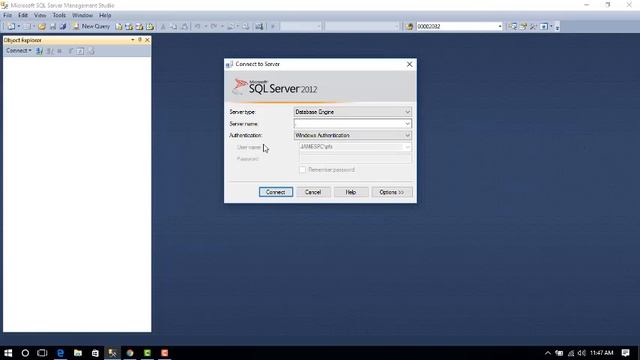Screen dimensions: 640x360
Task: Toggle auto-hide pin on Object Explorer
Action: click(x=140, y=40)
